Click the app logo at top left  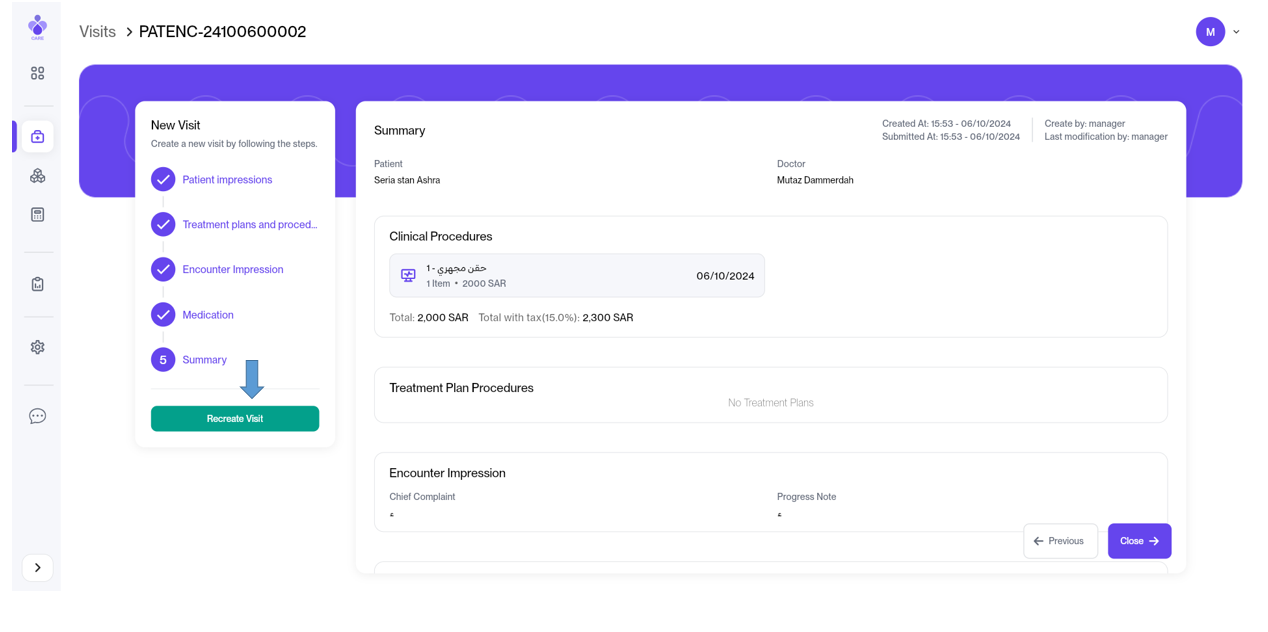(37, 26)
